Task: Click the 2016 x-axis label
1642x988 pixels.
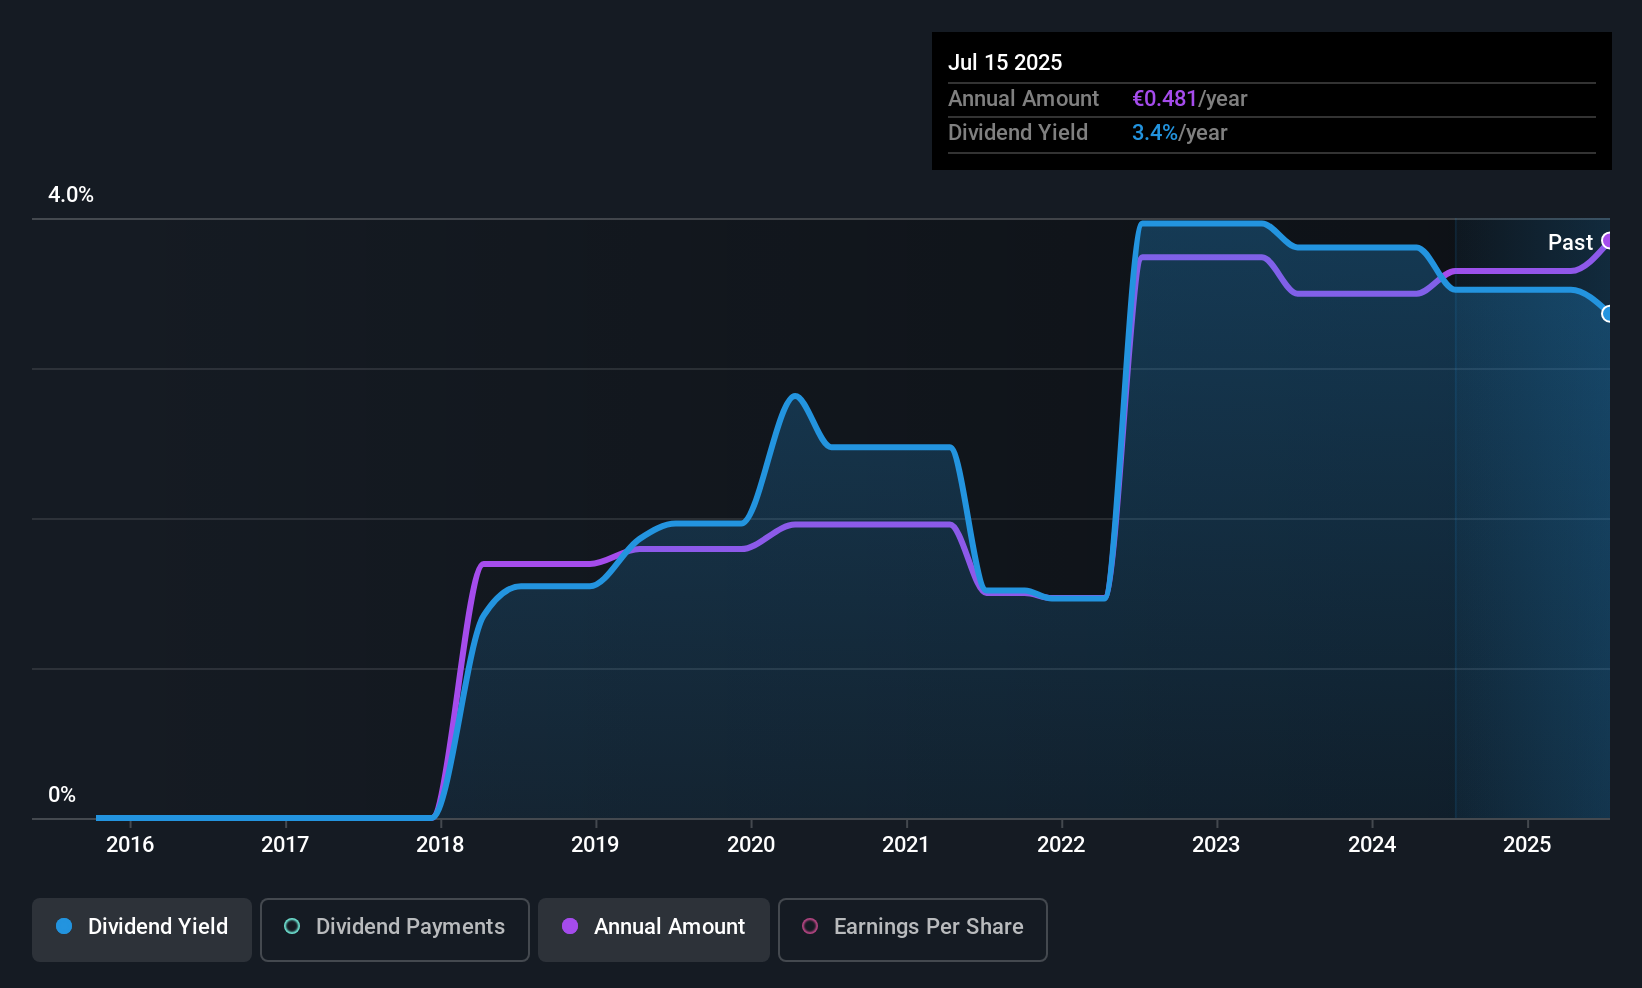Action: click(130, 845)
